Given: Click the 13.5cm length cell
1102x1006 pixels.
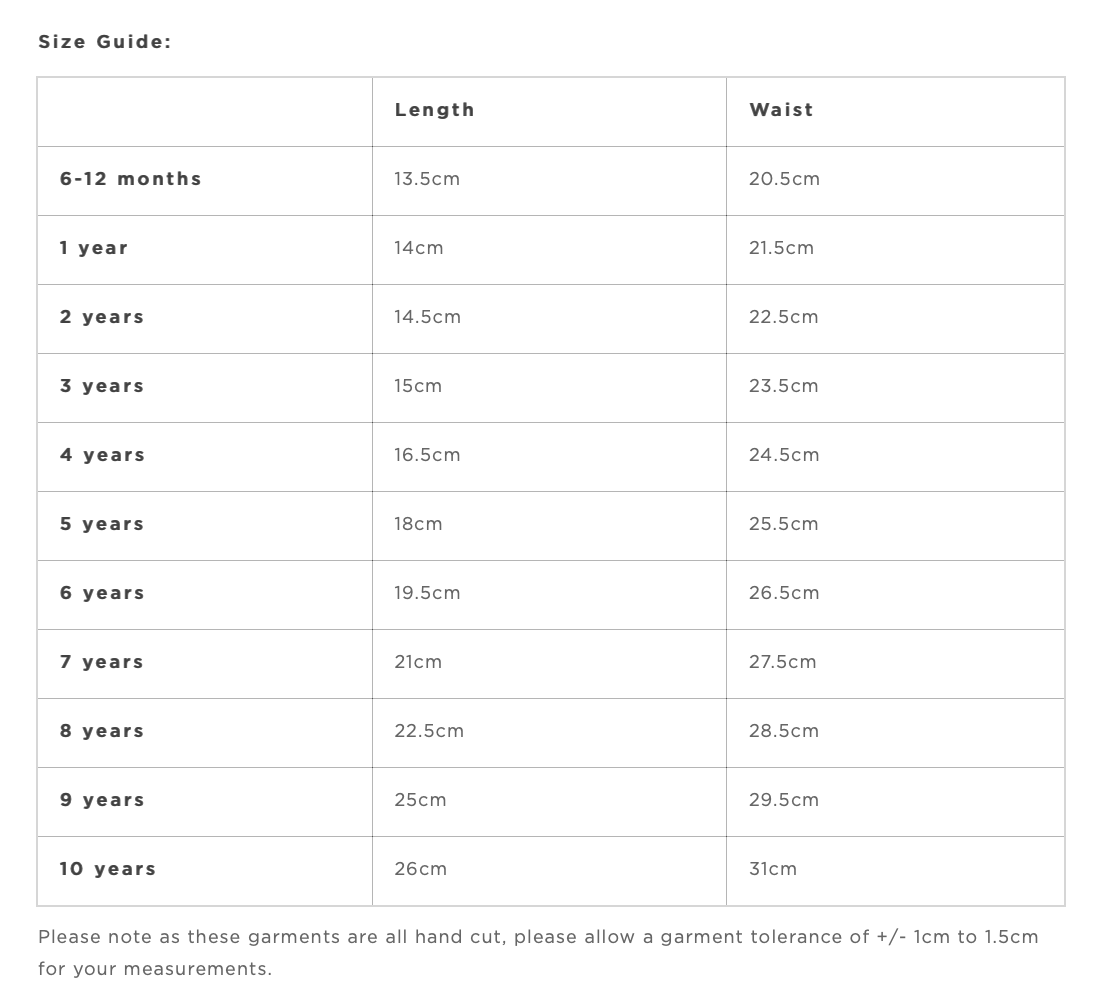Looking at the screenshot, I should point(427,179).
